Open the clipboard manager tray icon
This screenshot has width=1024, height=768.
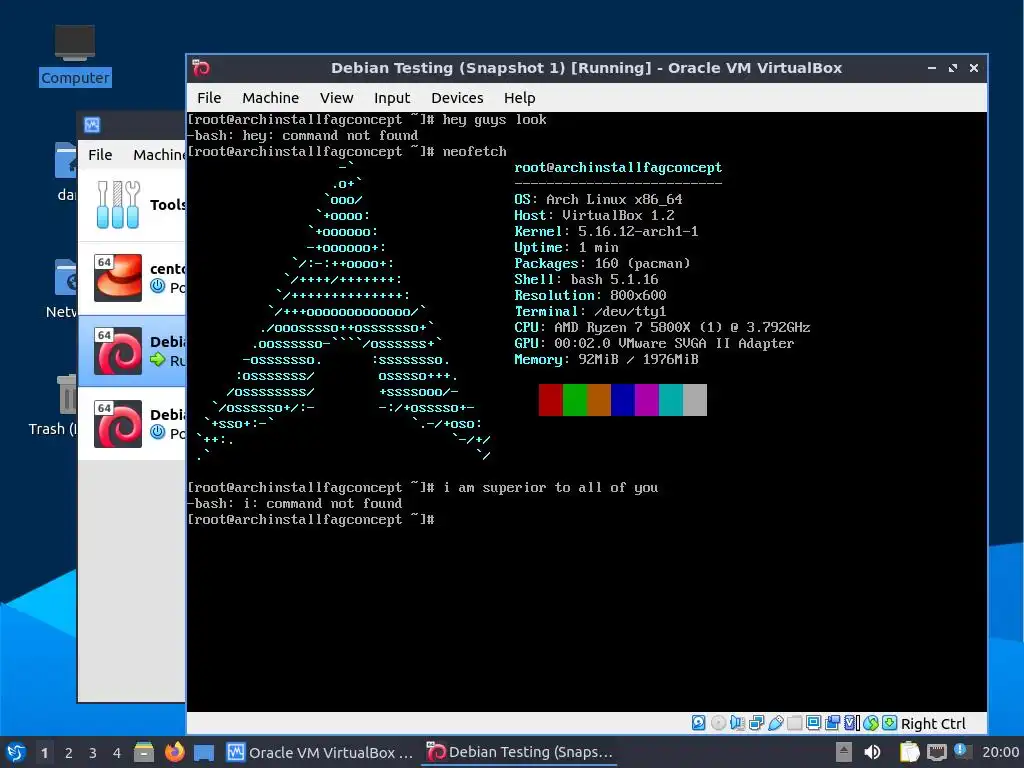point(910,752)
